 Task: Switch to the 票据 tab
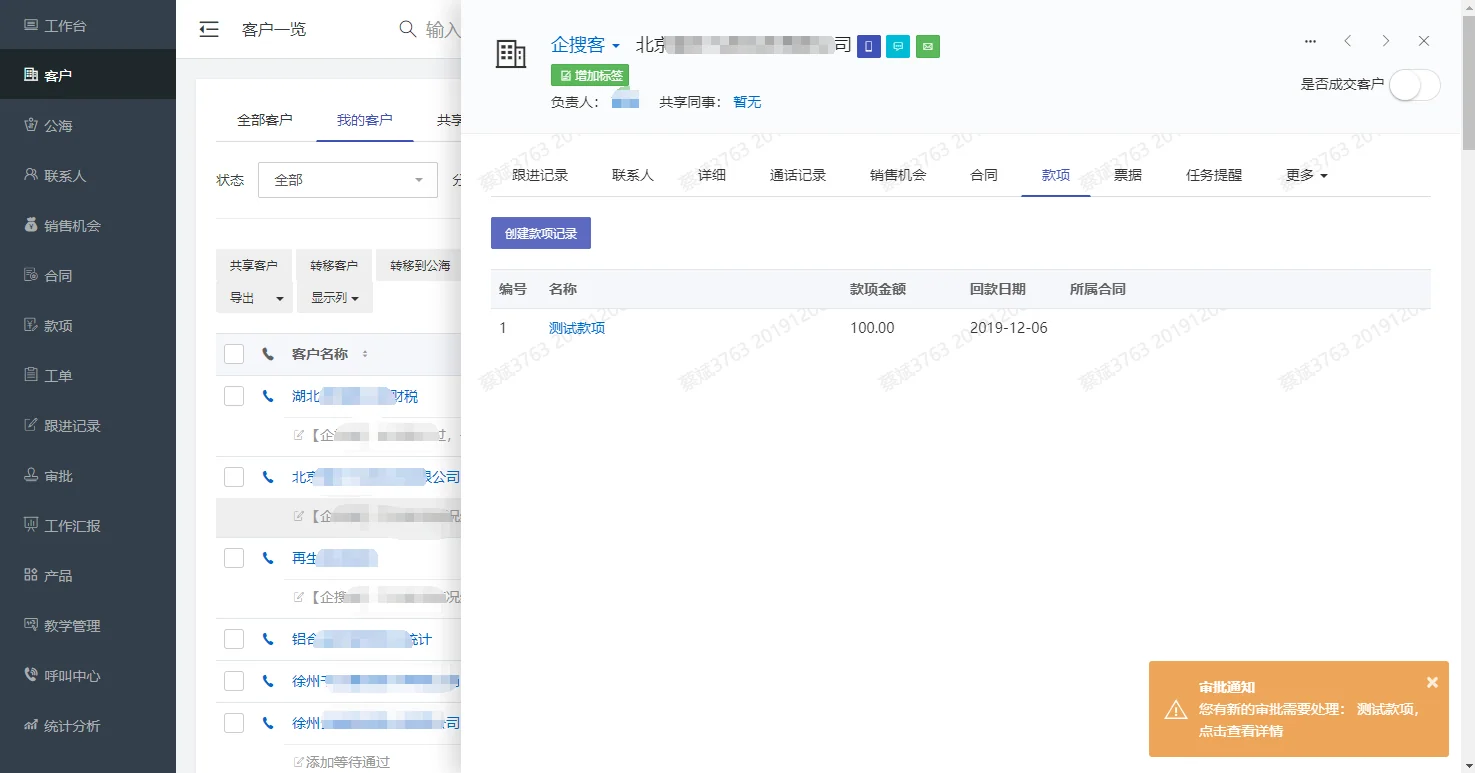[1128, 175]
